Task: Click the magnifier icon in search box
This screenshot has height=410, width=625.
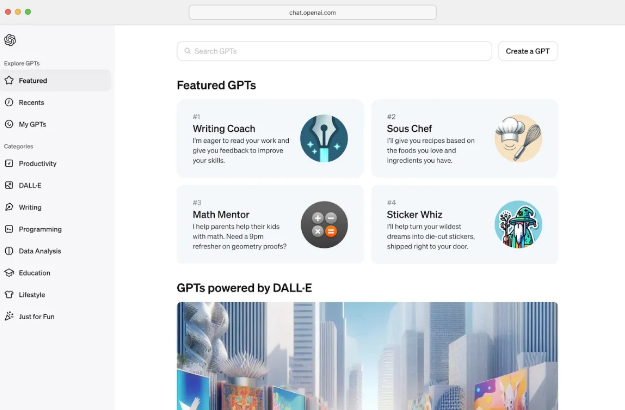Action: [x=187, y=51]
